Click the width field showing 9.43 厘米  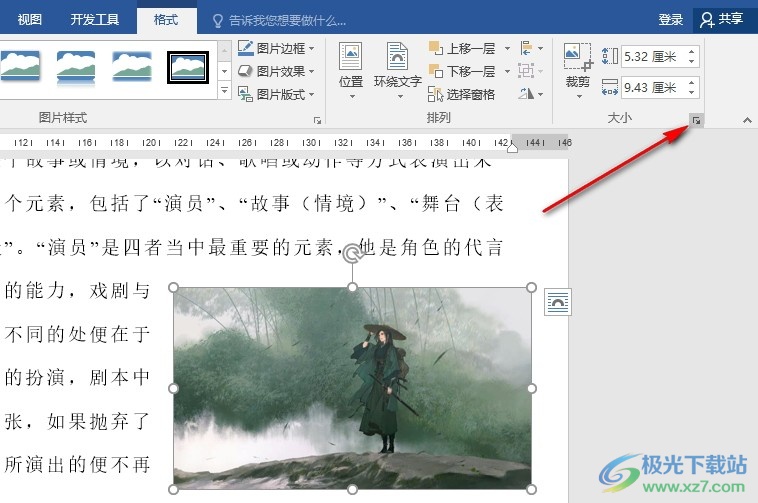653,87
